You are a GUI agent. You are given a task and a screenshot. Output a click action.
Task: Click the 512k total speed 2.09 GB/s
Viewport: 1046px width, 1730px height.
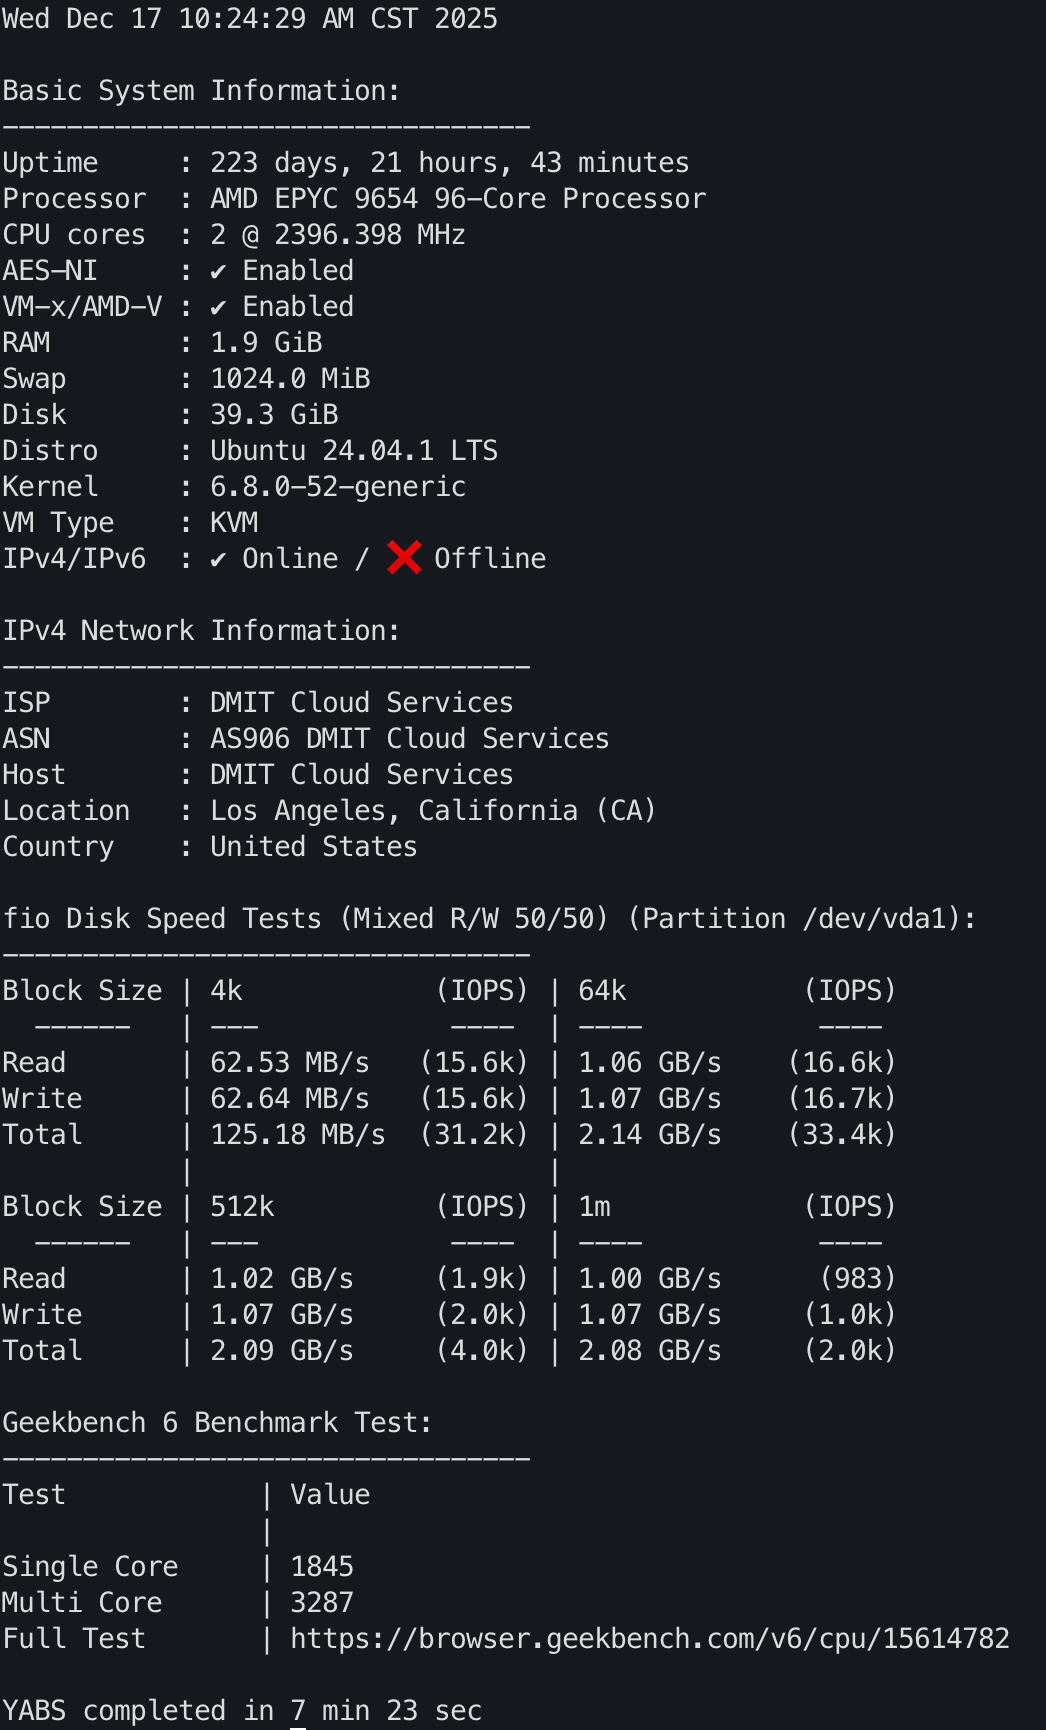point(281,1350)
